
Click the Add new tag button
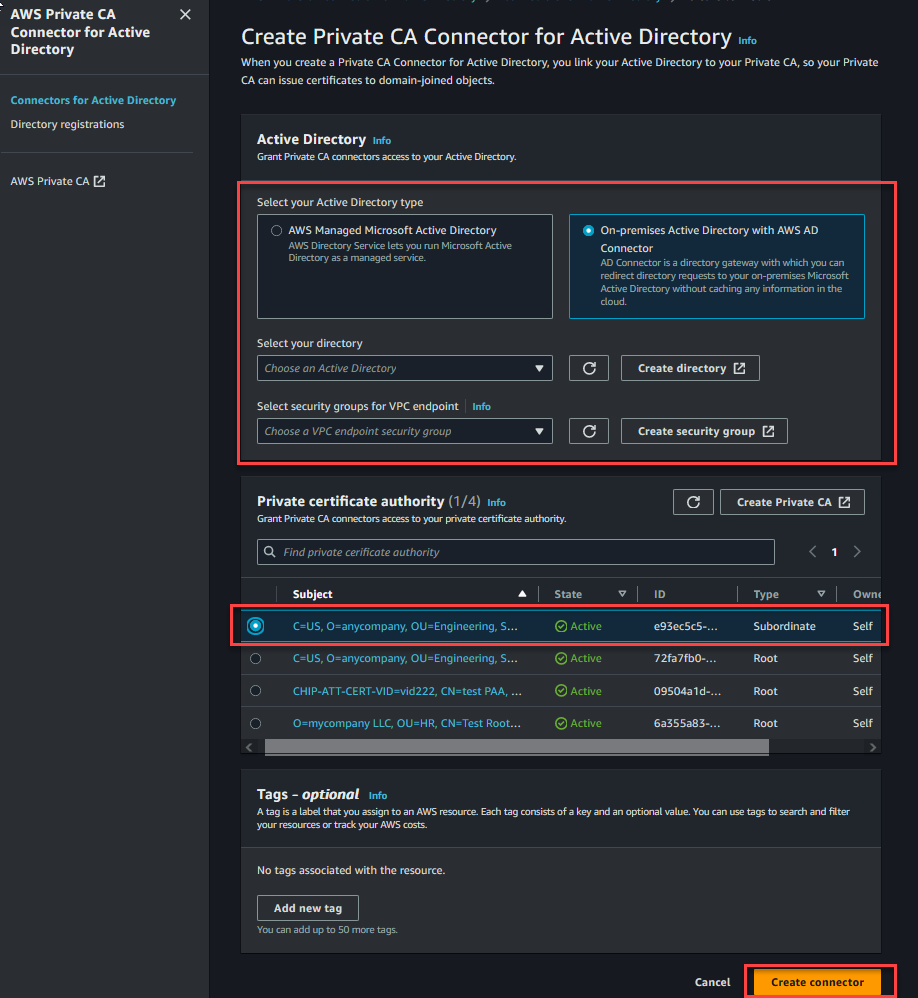tap(307, 908)
